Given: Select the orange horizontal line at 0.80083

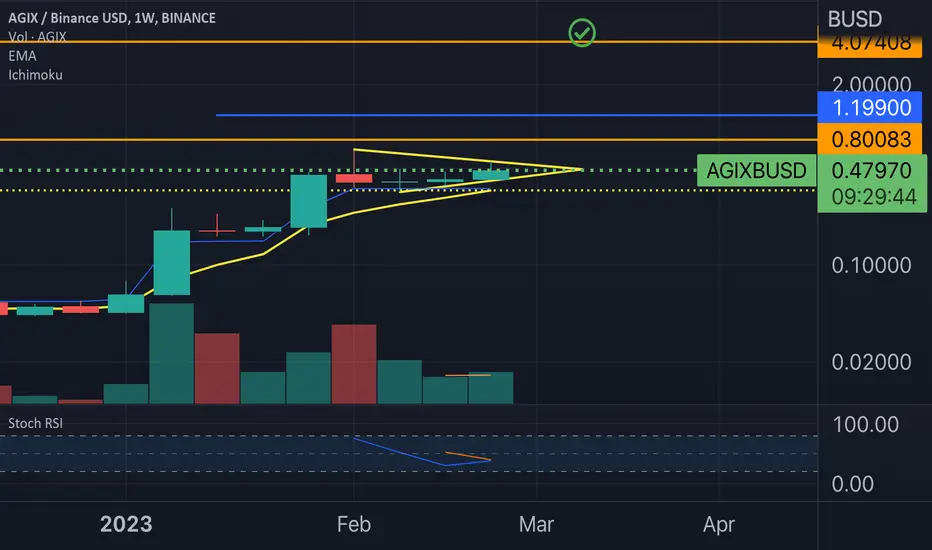Looking at the screenshot, I should (409, 140).
